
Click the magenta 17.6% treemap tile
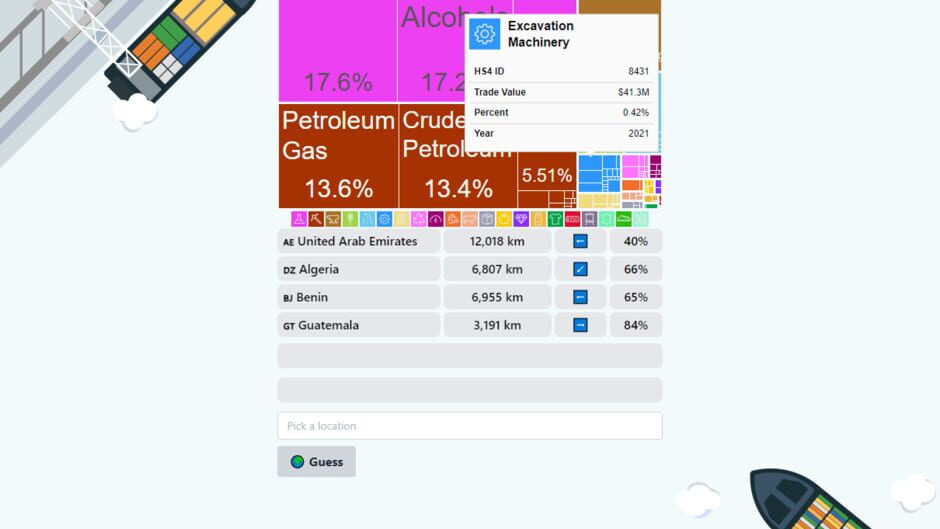click(x=337, y=50)
